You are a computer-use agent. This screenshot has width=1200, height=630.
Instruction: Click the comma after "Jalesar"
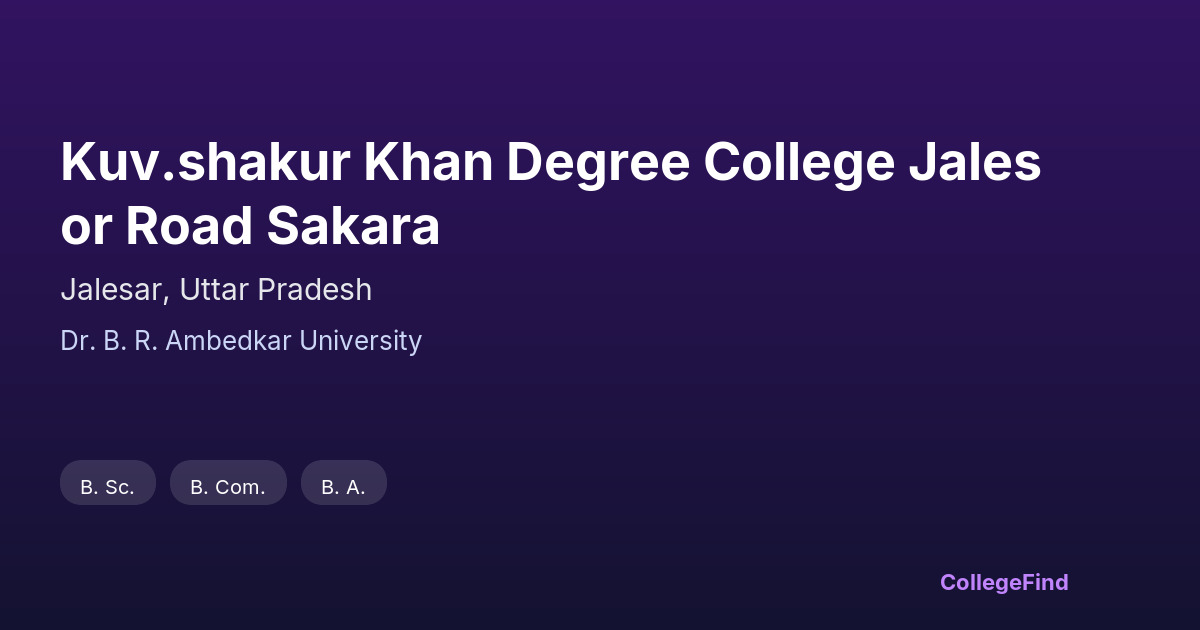(168, 298)
